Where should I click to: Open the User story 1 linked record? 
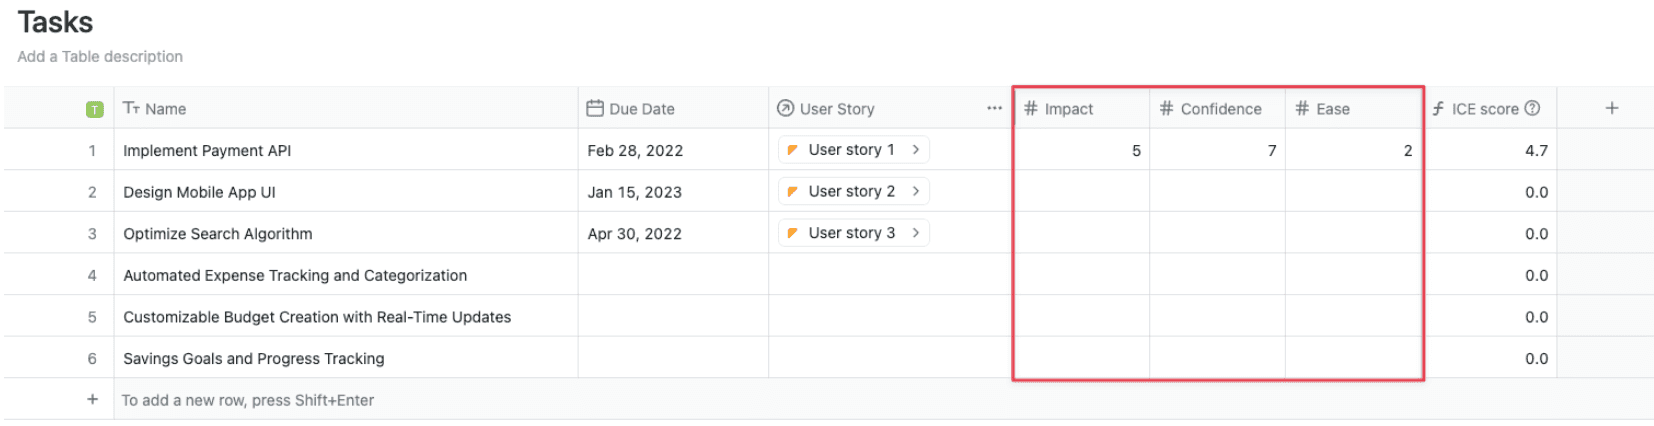pyautogui.click(x=850, y=150)
